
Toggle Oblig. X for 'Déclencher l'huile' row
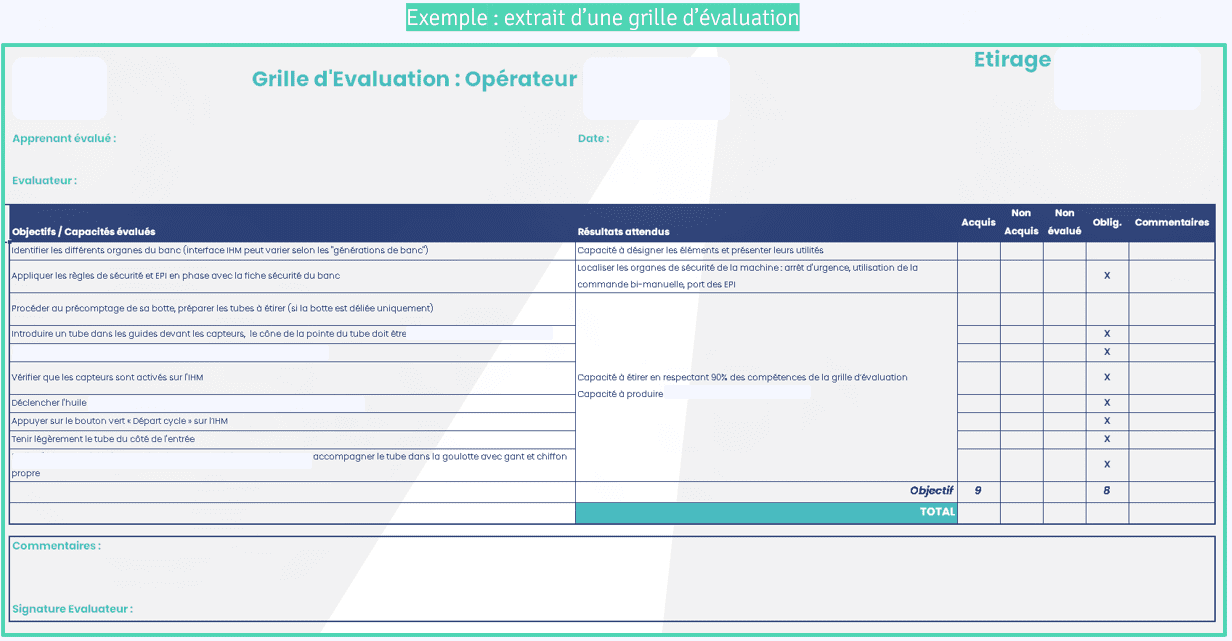[1107, 403]
